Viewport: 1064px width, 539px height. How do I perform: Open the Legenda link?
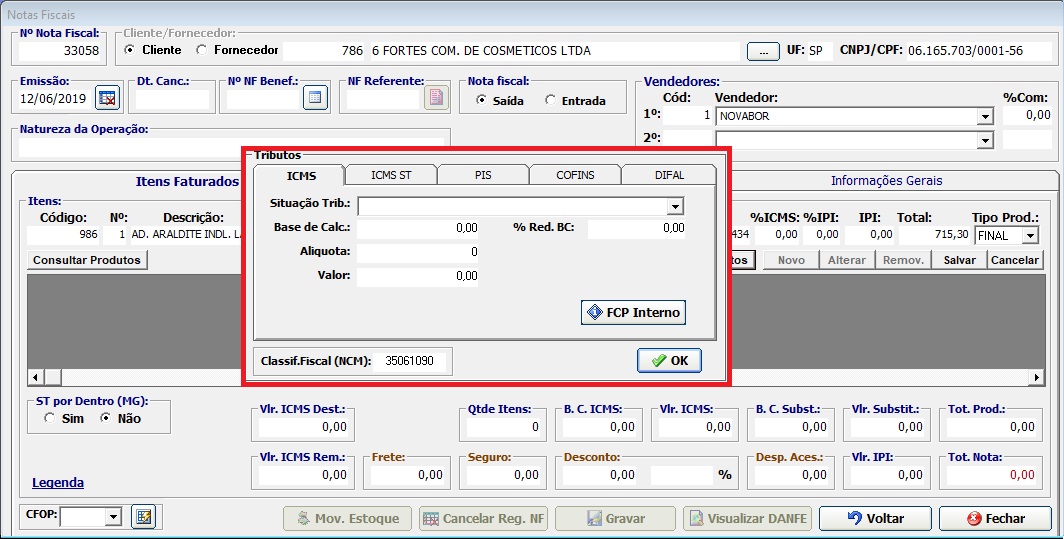pos(58,483)
